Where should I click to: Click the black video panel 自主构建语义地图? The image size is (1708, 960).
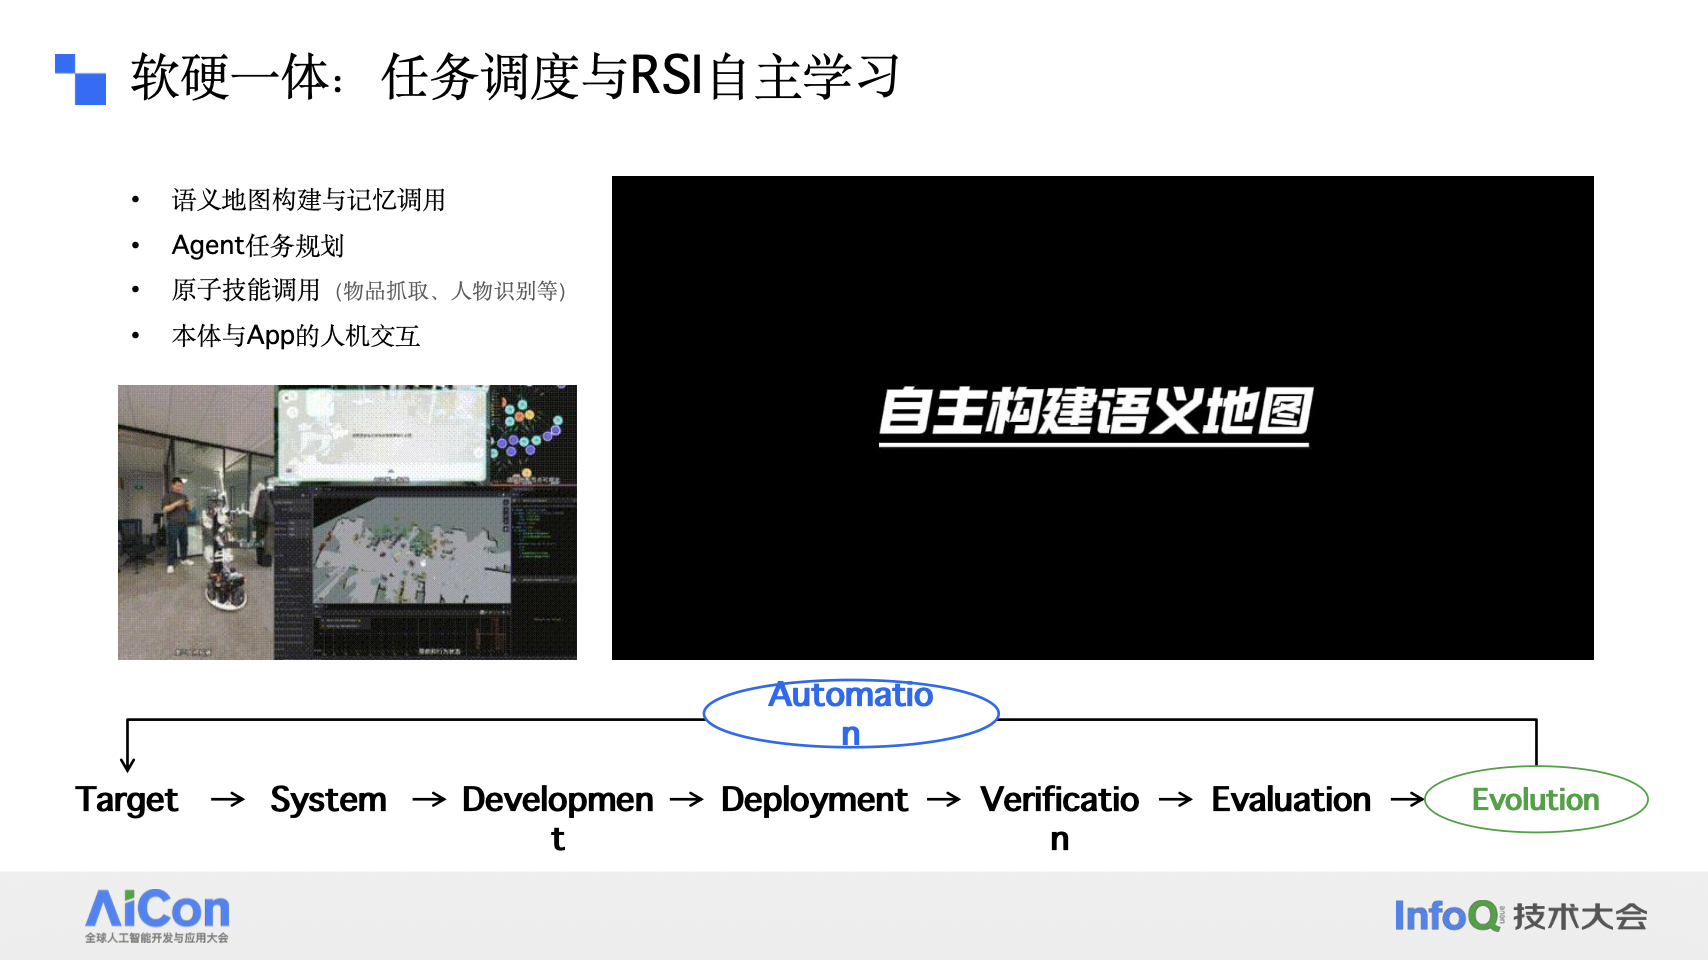point(1102,418)
